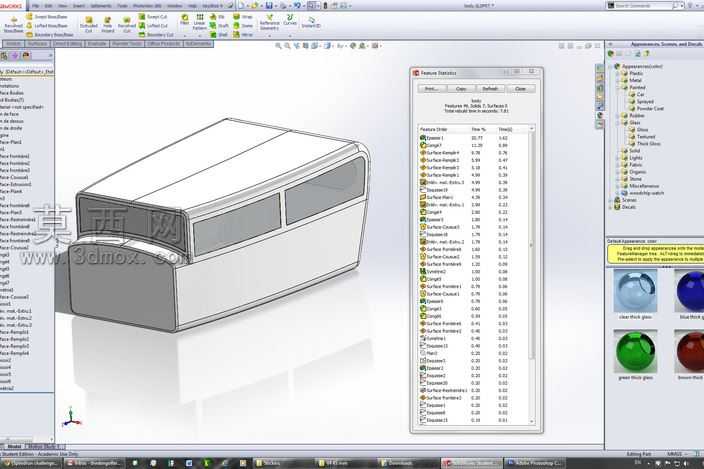Click the Save icon in top toolbar

(x=269, y=6)
